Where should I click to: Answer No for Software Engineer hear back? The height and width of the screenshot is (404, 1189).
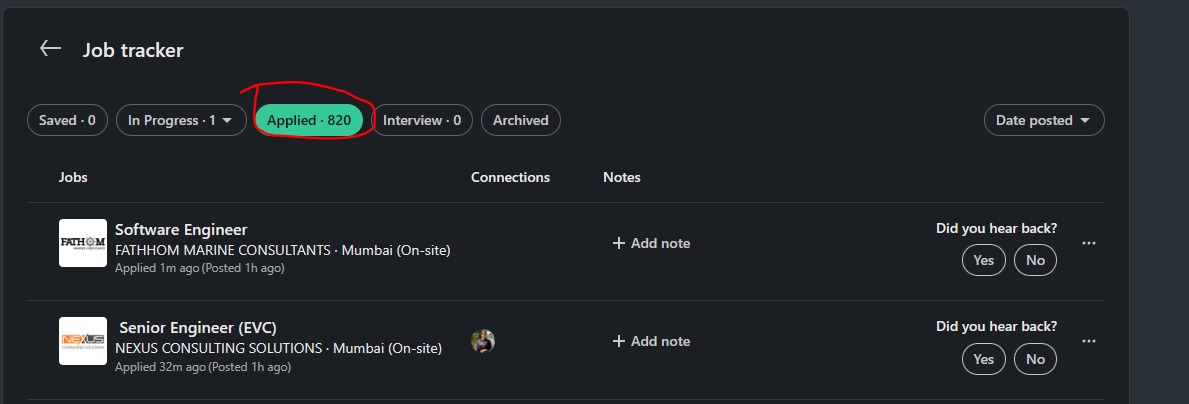tap(1035, 260)
